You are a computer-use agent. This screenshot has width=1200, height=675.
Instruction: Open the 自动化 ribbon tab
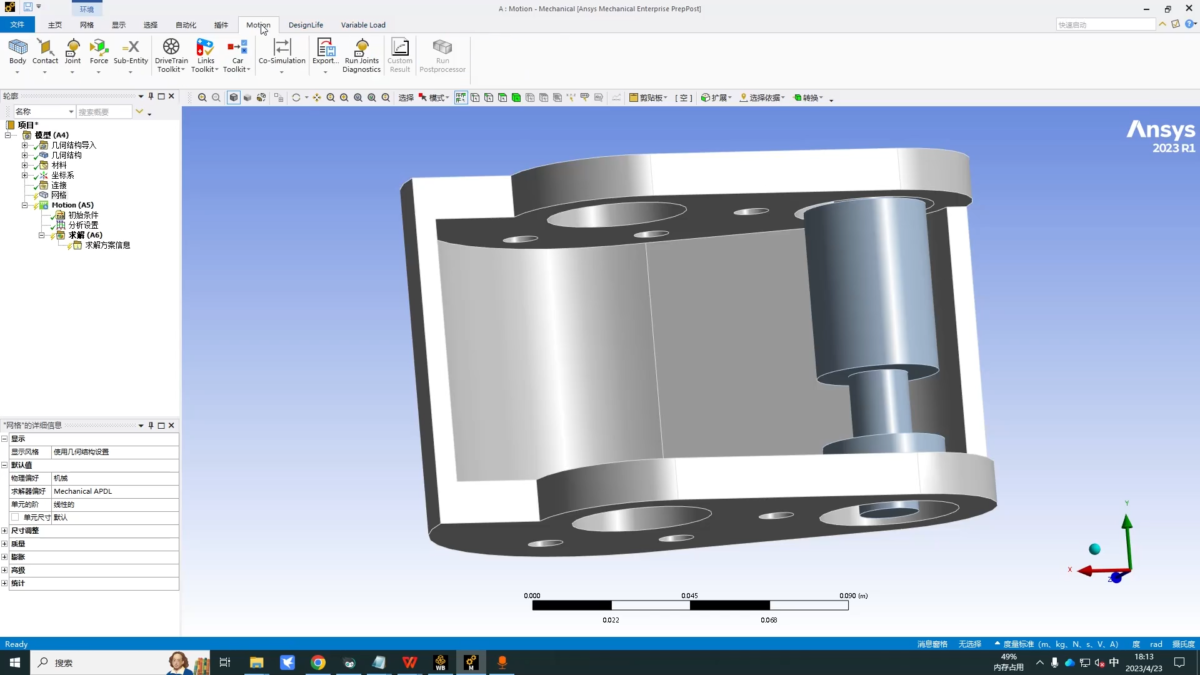pyautogui.click(x=186, y=25)
